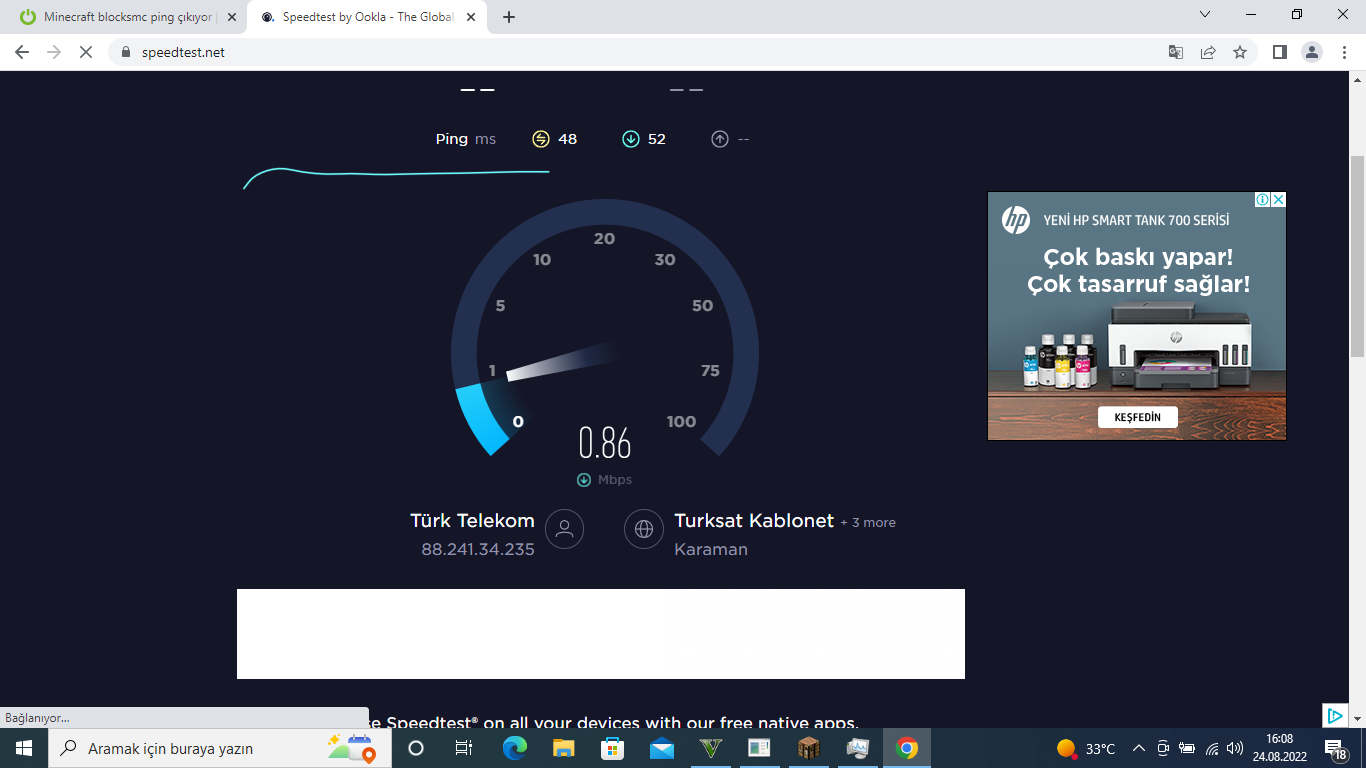
Task: Share this page via the share icon
Action: tap(1208, 52)
